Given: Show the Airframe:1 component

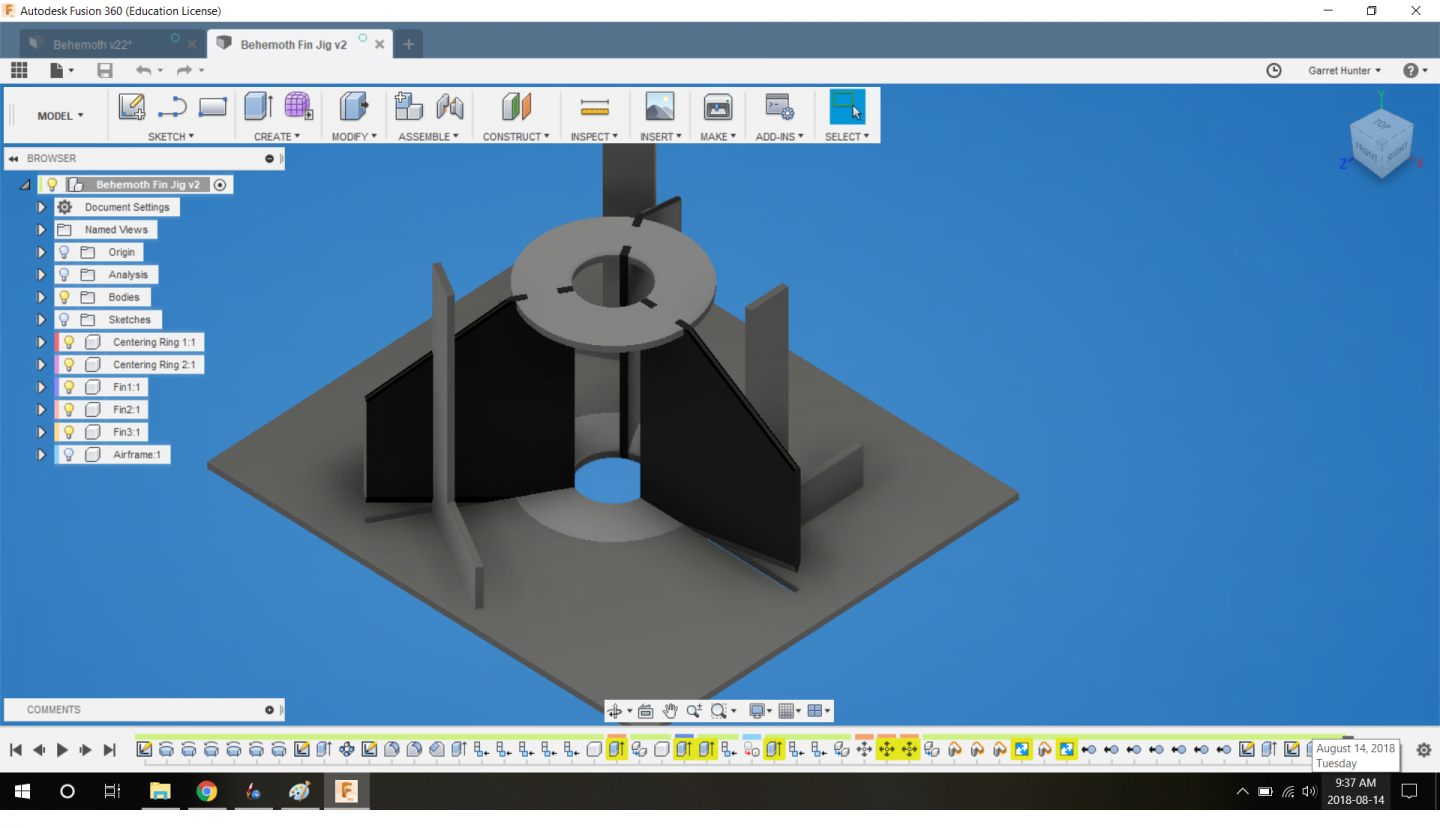Looking at the screenshot, I should (69, 454).
